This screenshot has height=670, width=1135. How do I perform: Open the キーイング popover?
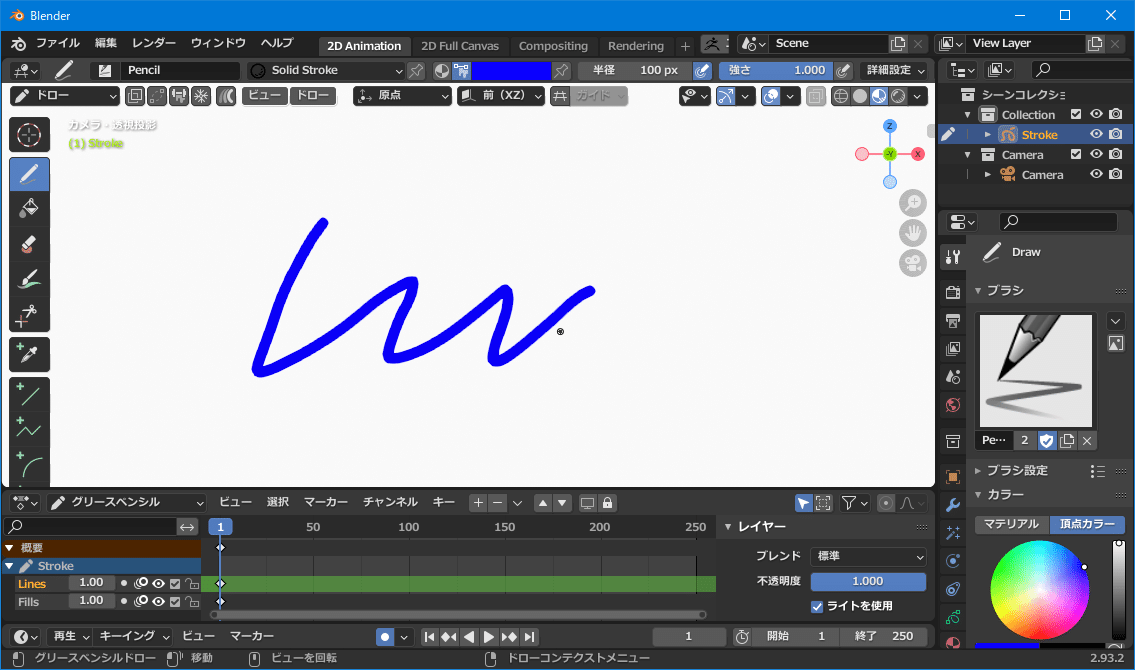click(x=134, y=636)
